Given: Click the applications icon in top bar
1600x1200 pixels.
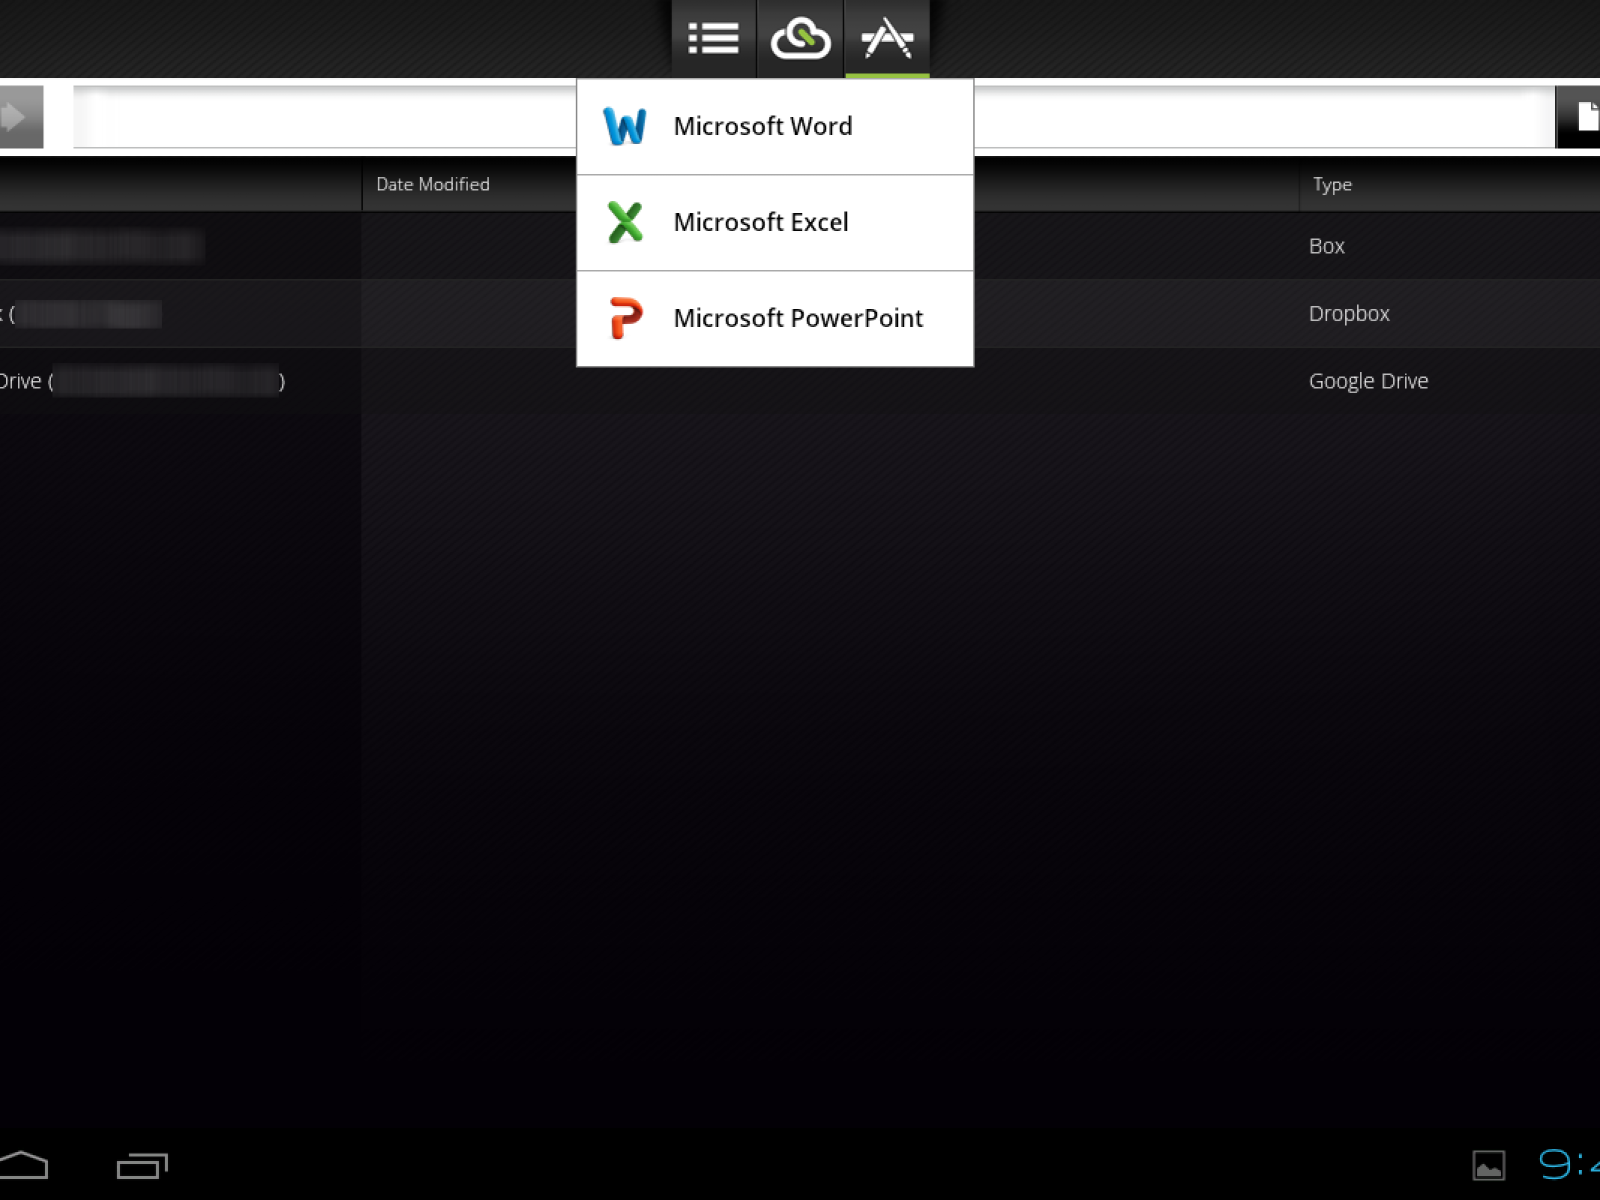Looking at the screenshot, I should 887,38.
